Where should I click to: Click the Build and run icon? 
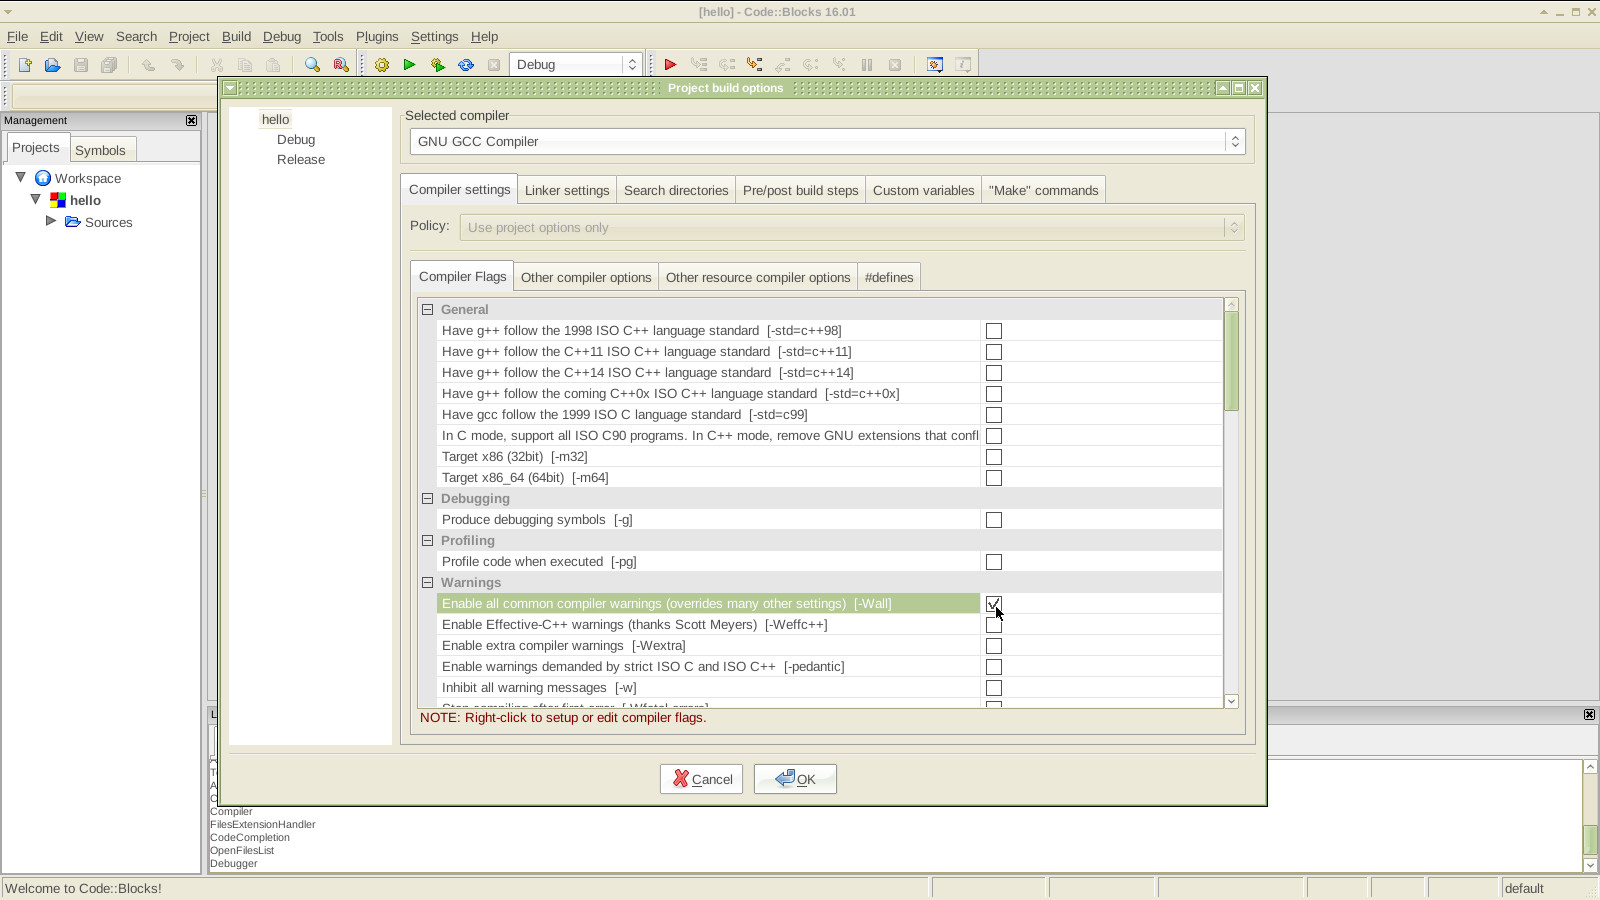[x=438, y=65]
